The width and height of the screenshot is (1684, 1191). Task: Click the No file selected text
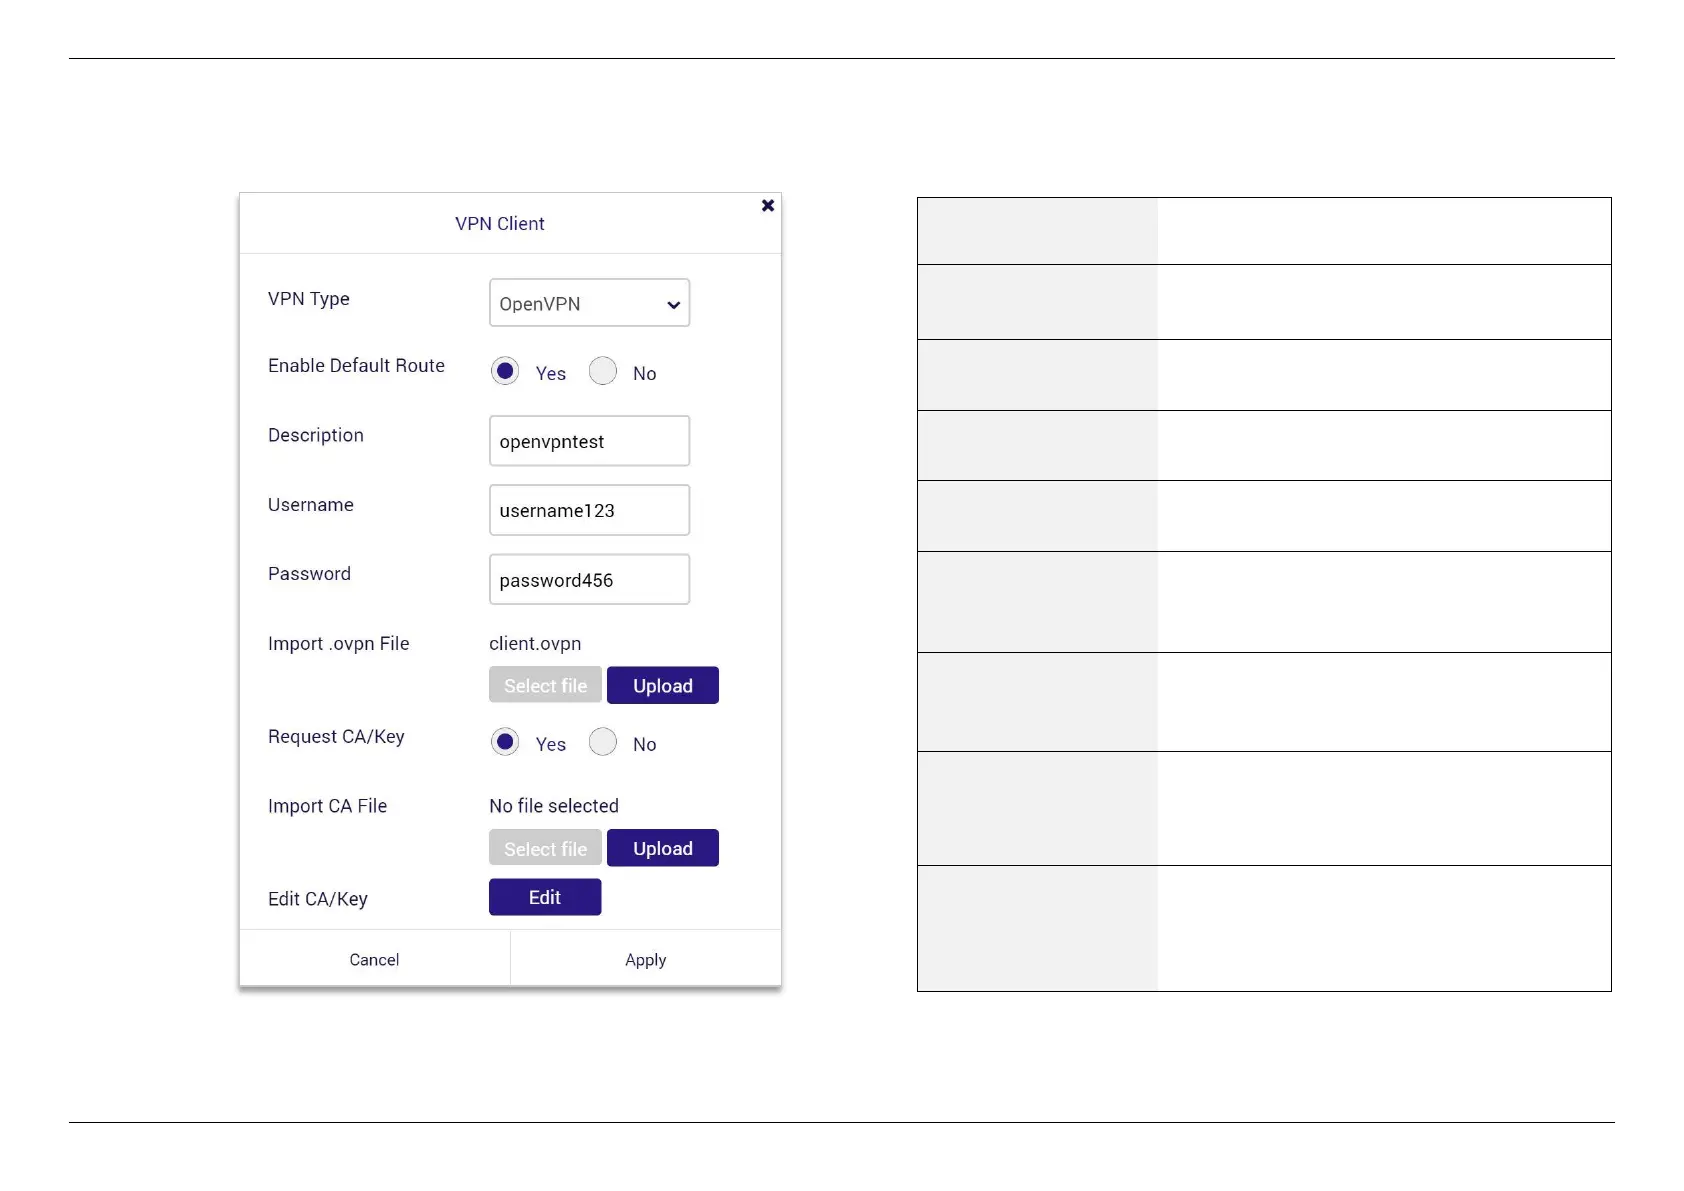tap(554, 806)
